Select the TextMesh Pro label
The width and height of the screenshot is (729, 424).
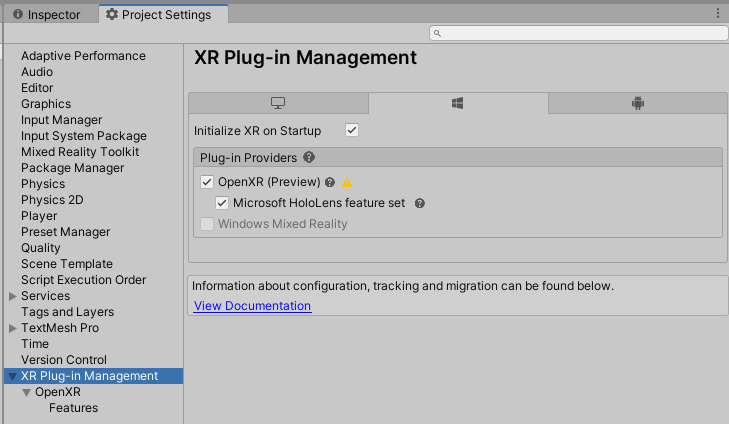pos(60,328)
